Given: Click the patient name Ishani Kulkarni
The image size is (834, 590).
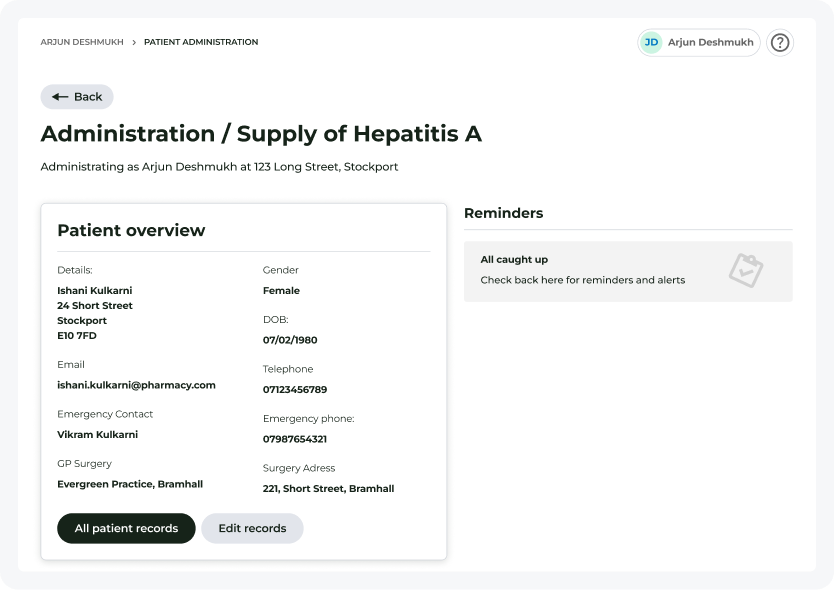Looking at the screenshot, I should (x=95, y=291).
